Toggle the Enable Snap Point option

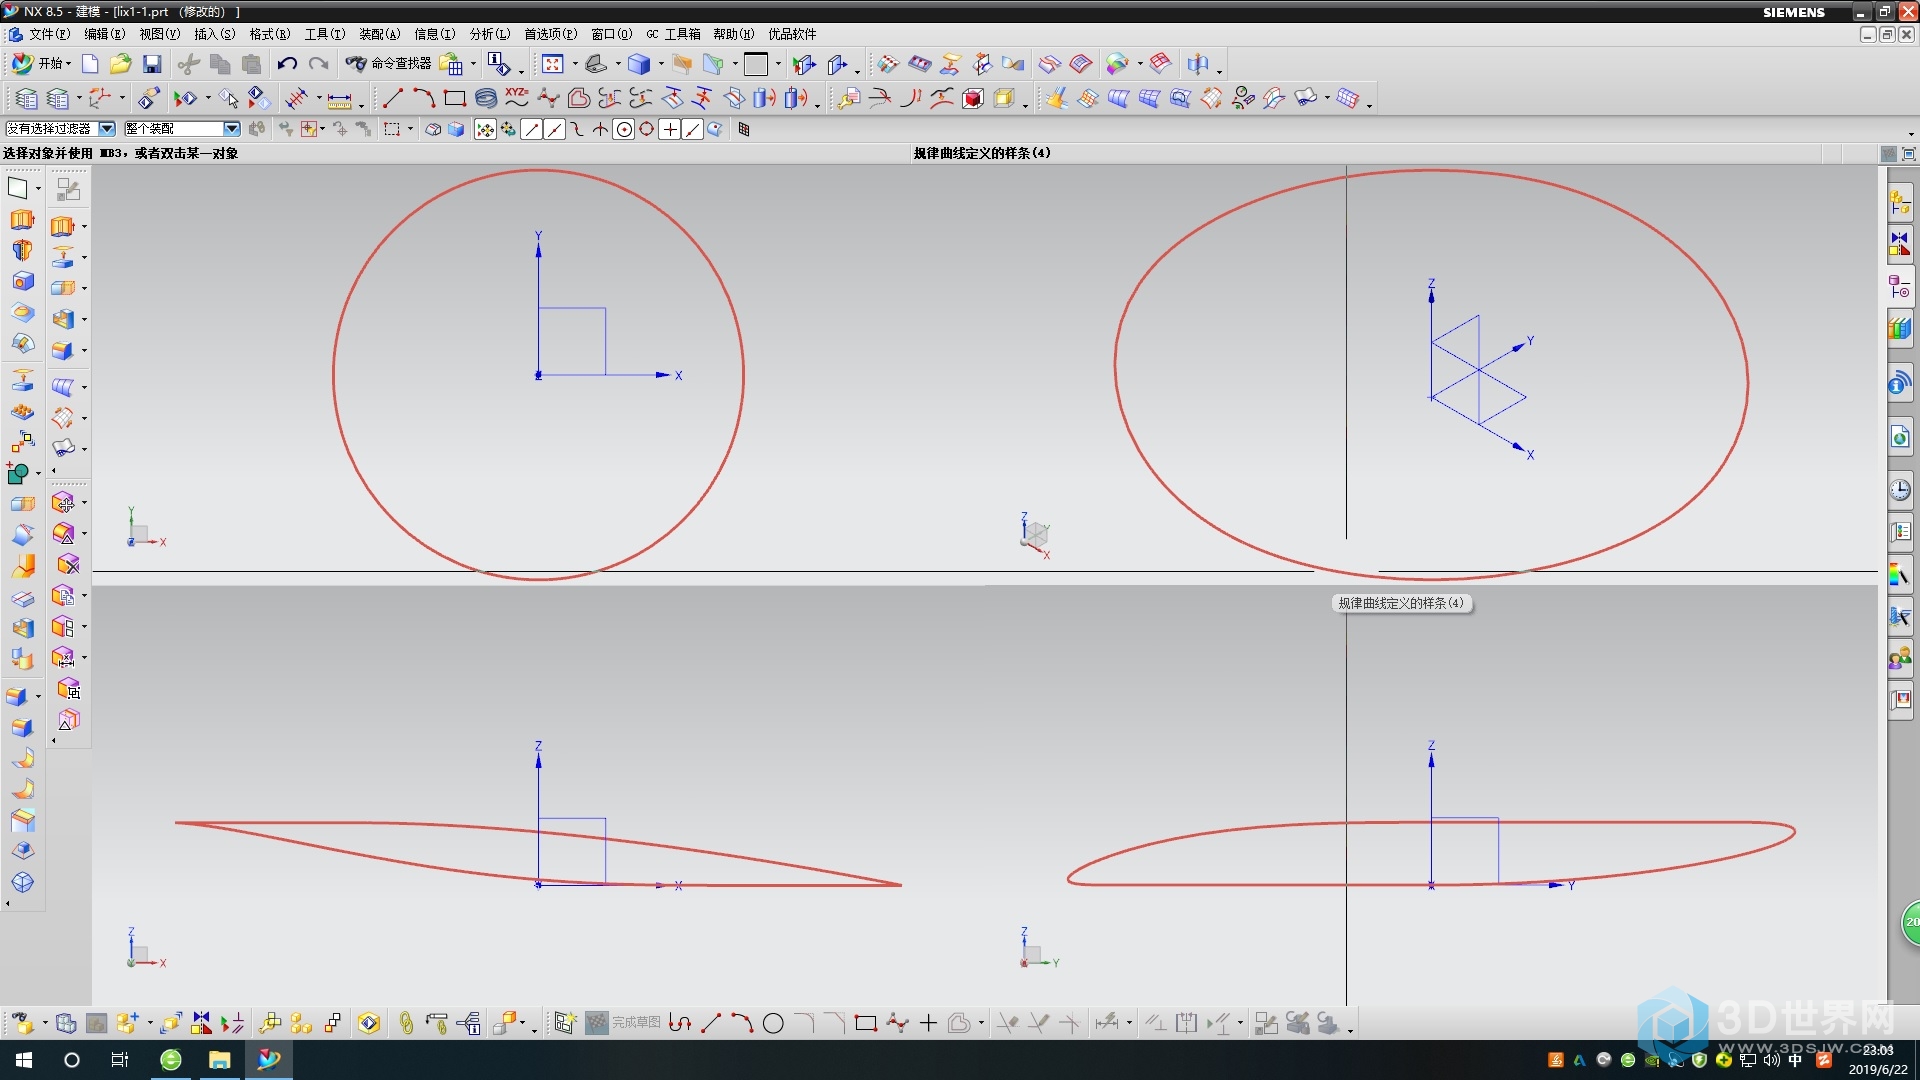point(485,129)
